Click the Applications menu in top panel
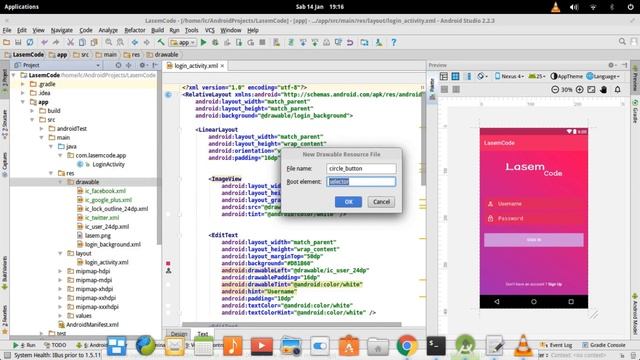640x360 pixels. click(21, 7)
